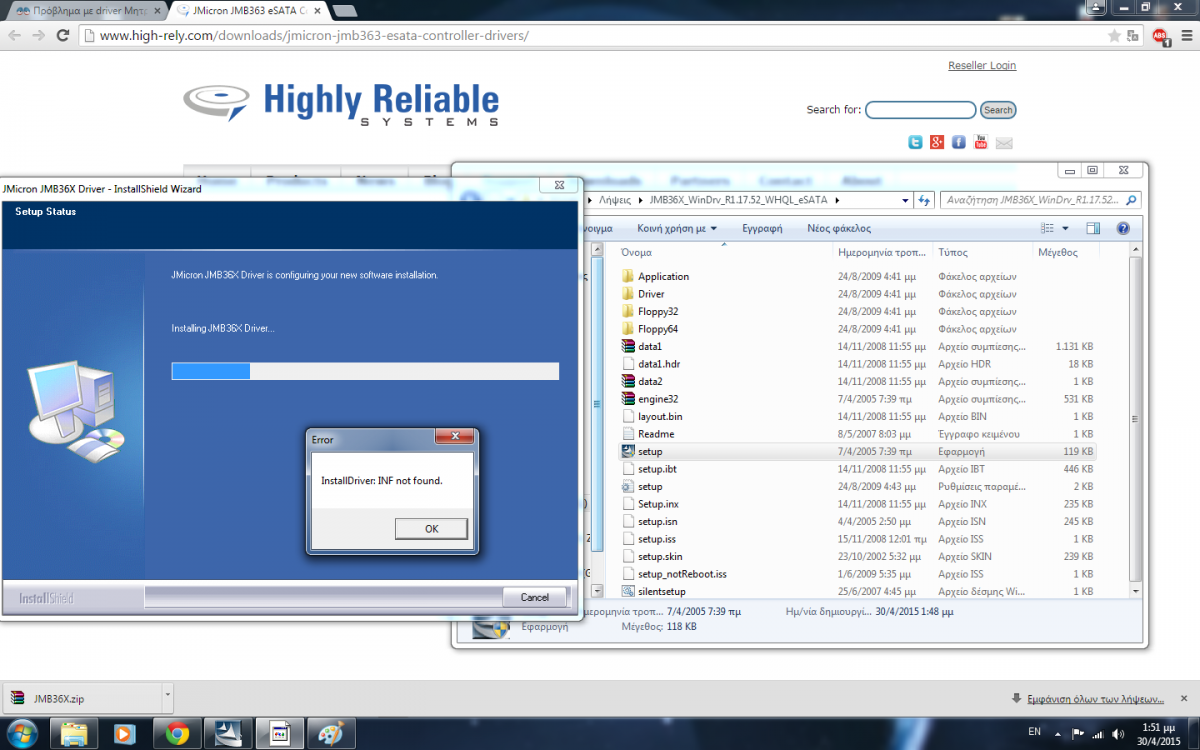Select the data1.hdr file
The image size is (1200, 750).
point(658,364)
